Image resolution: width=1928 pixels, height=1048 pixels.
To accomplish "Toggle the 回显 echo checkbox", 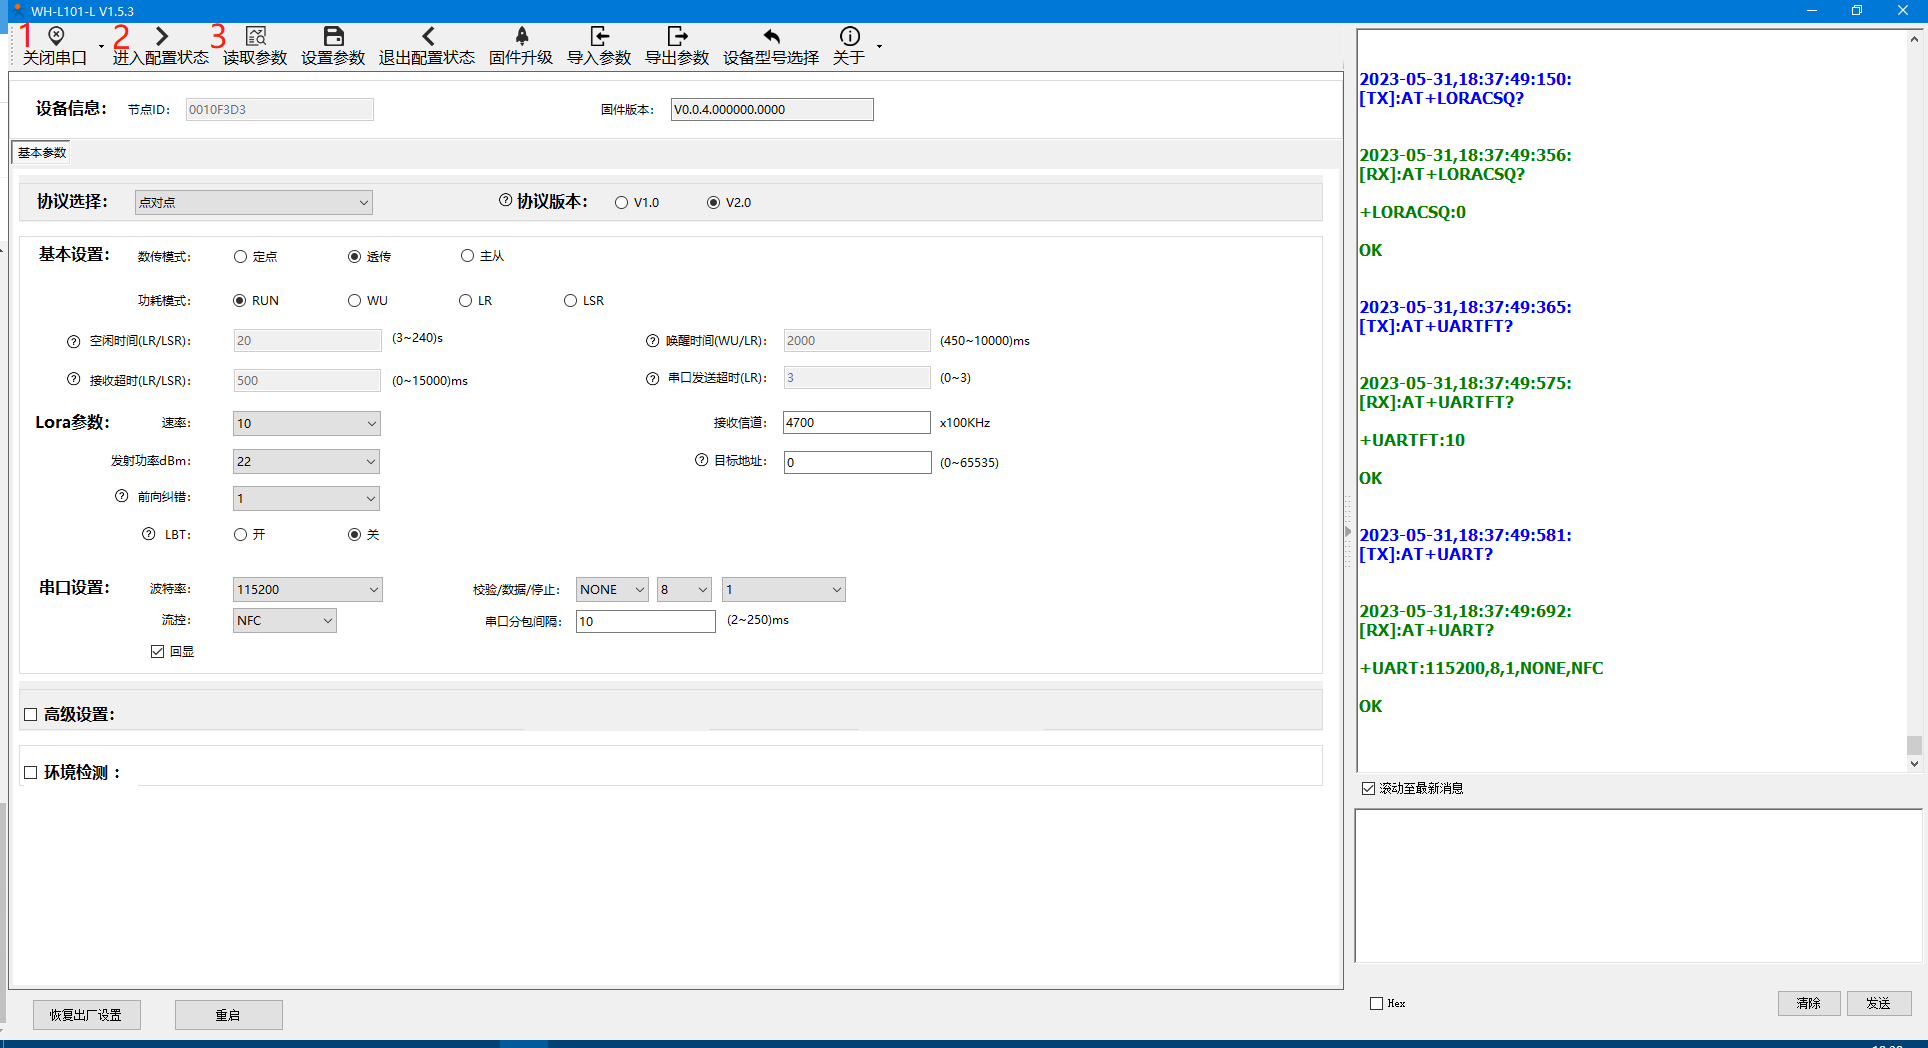I will point(158,652).
